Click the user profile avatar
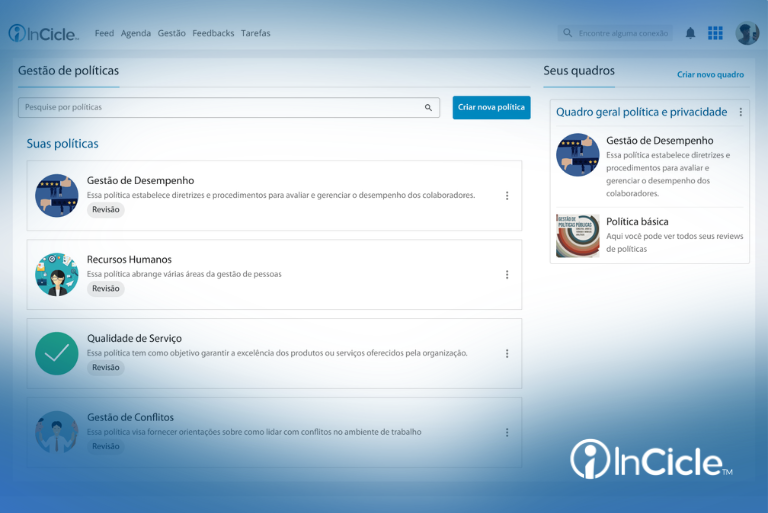 (x=747, y=33)
